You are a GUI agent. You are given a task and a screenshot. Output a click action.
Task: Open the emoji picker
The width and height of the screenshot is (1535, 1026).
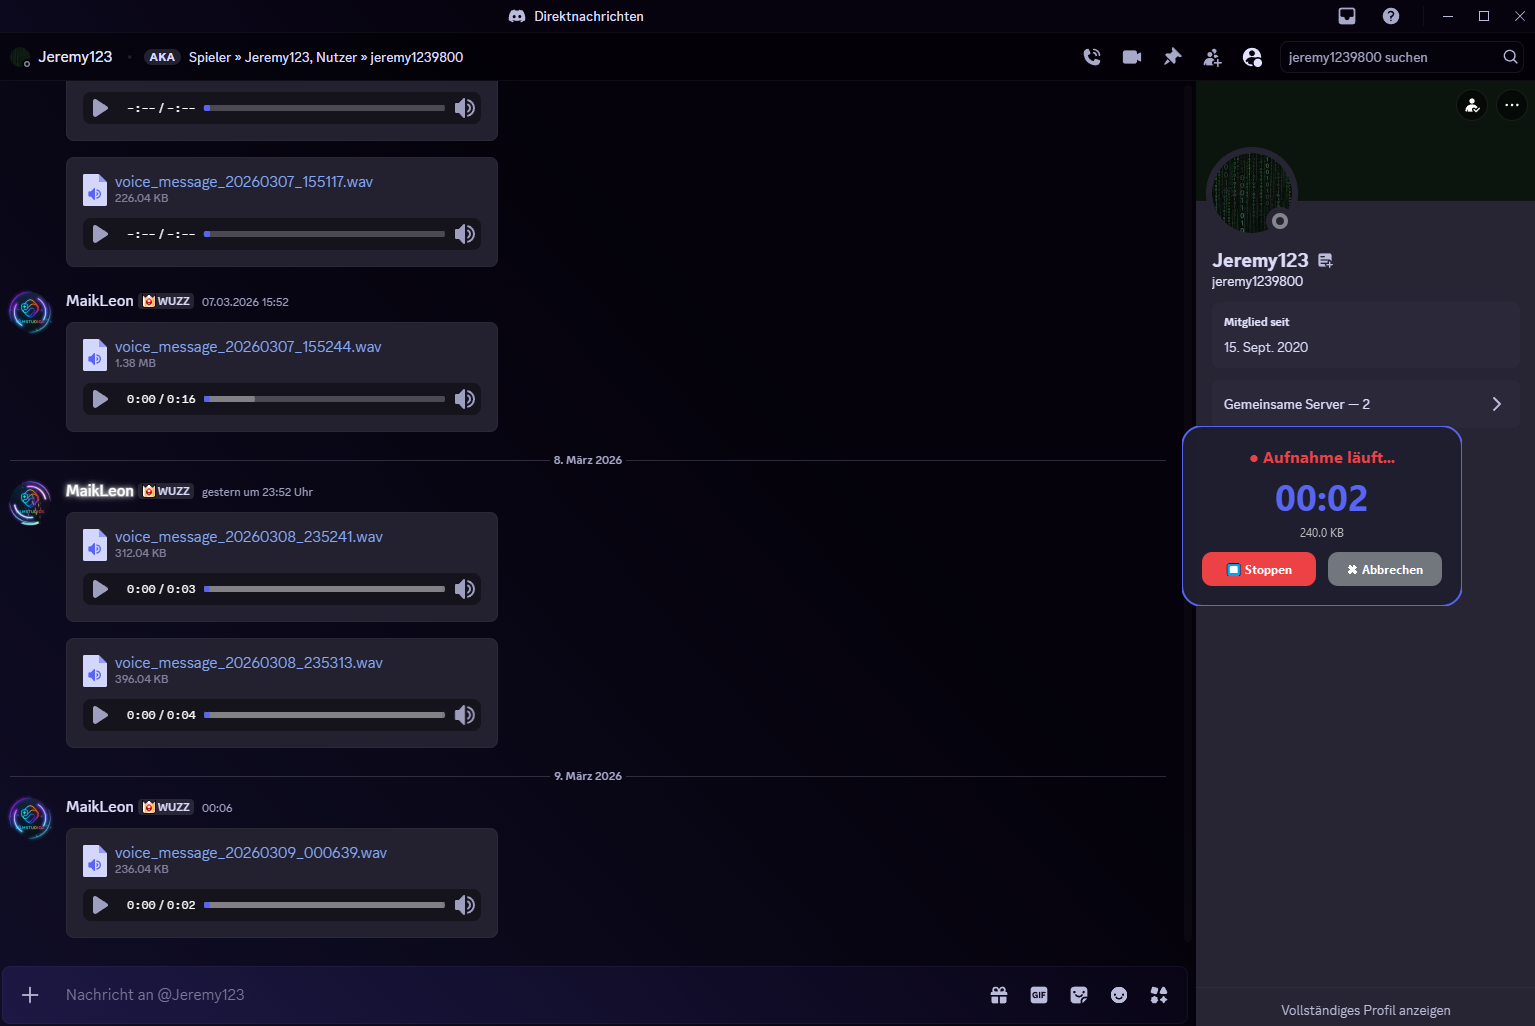pos(1119,995)
